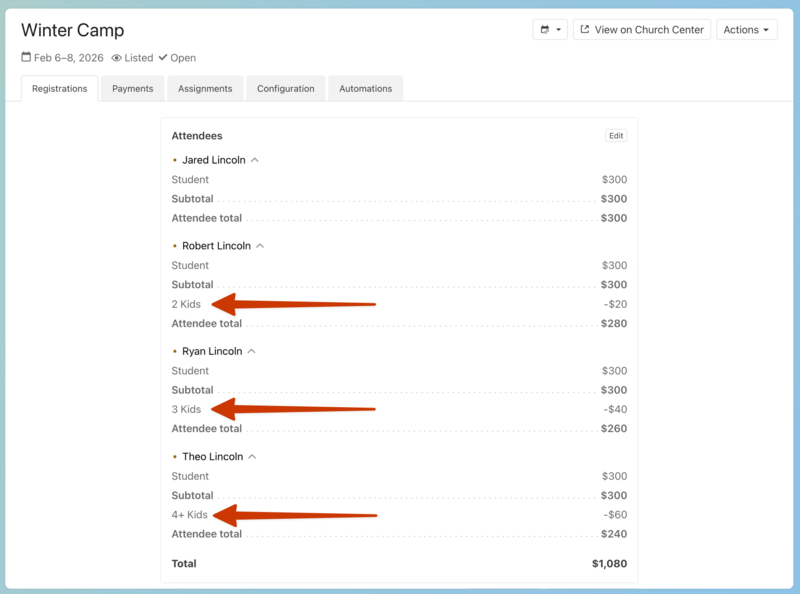Click the Edit button for Attendees

616,136
